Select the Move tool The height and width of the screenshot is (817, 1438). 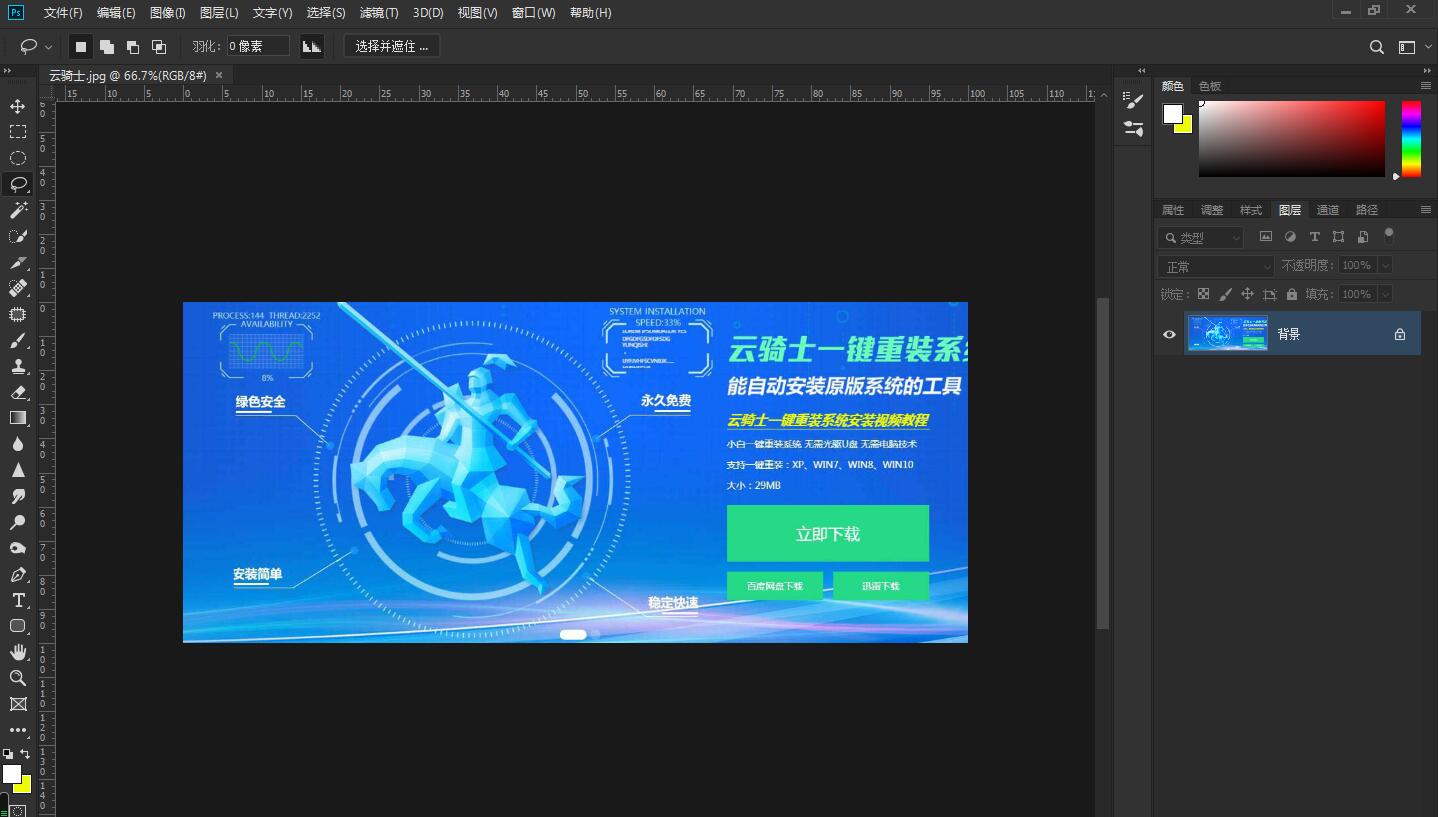click(17, 105)
